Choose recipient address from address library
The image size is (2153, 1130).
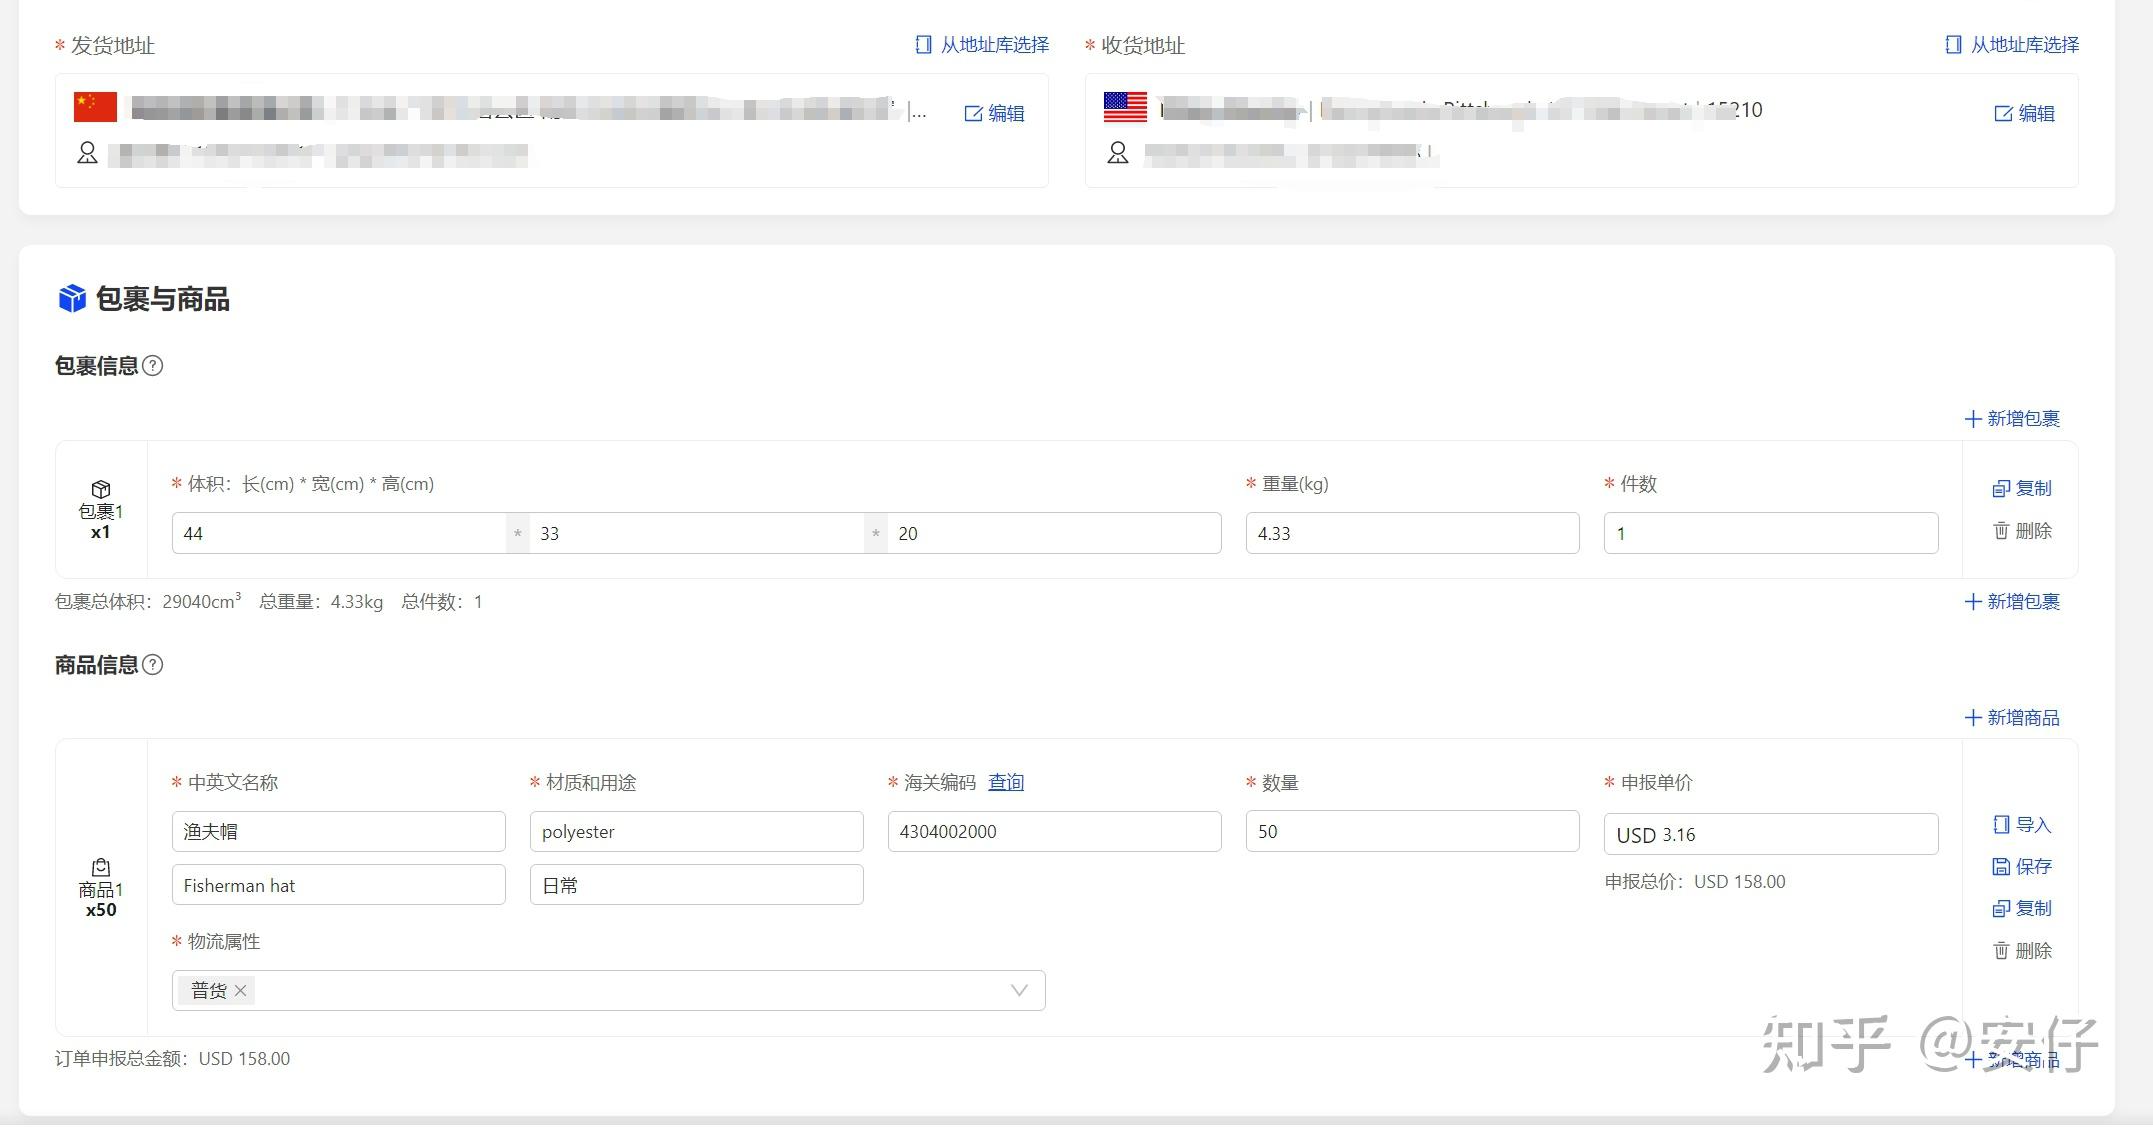point(2012,45)
